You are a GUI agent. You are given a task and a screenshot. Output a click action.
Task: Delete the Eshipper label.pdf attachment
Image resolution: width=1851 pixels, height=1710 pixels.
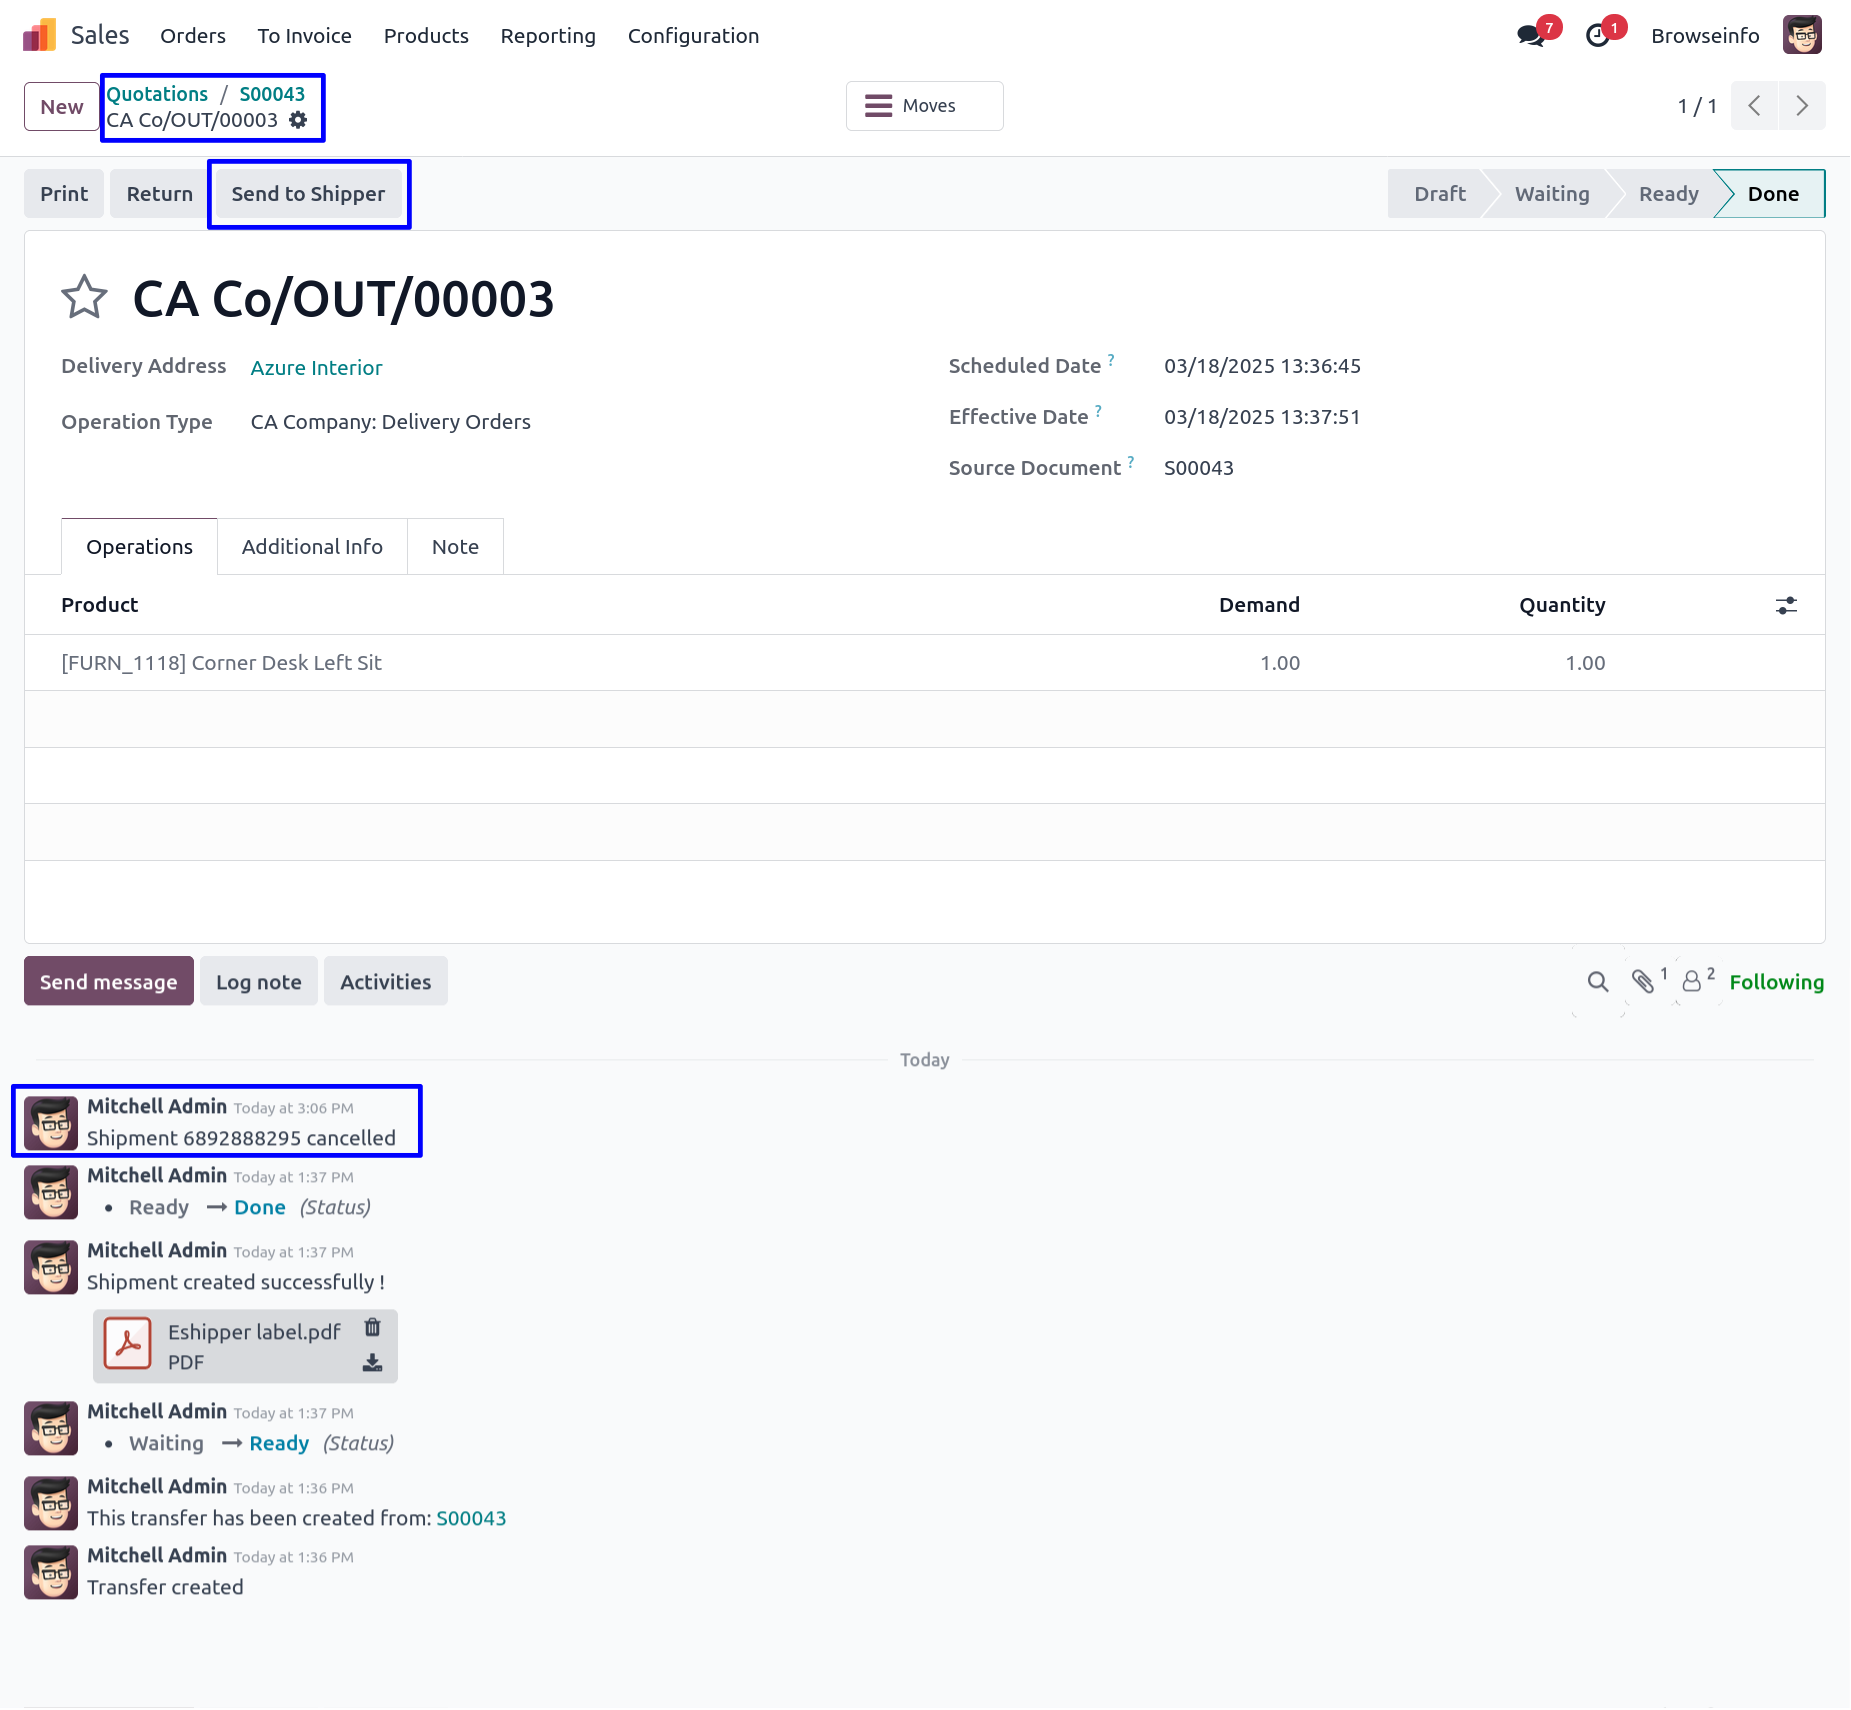(372, 1328)
